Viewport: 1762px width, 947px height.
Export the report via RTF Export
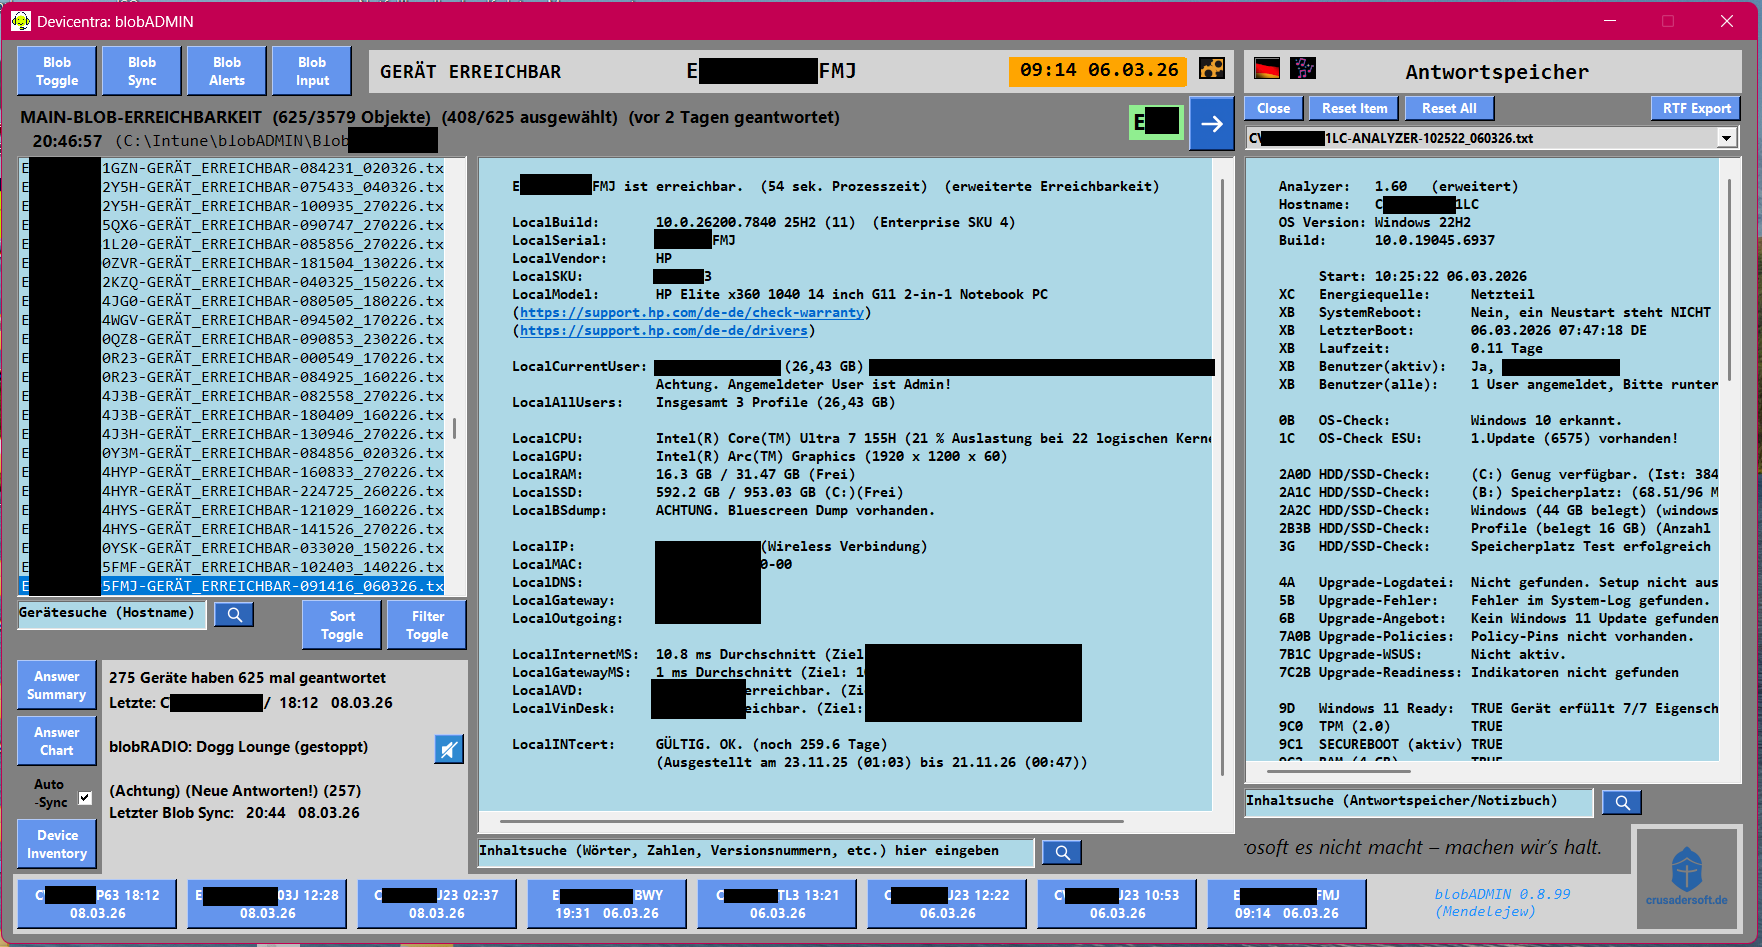1695,107
